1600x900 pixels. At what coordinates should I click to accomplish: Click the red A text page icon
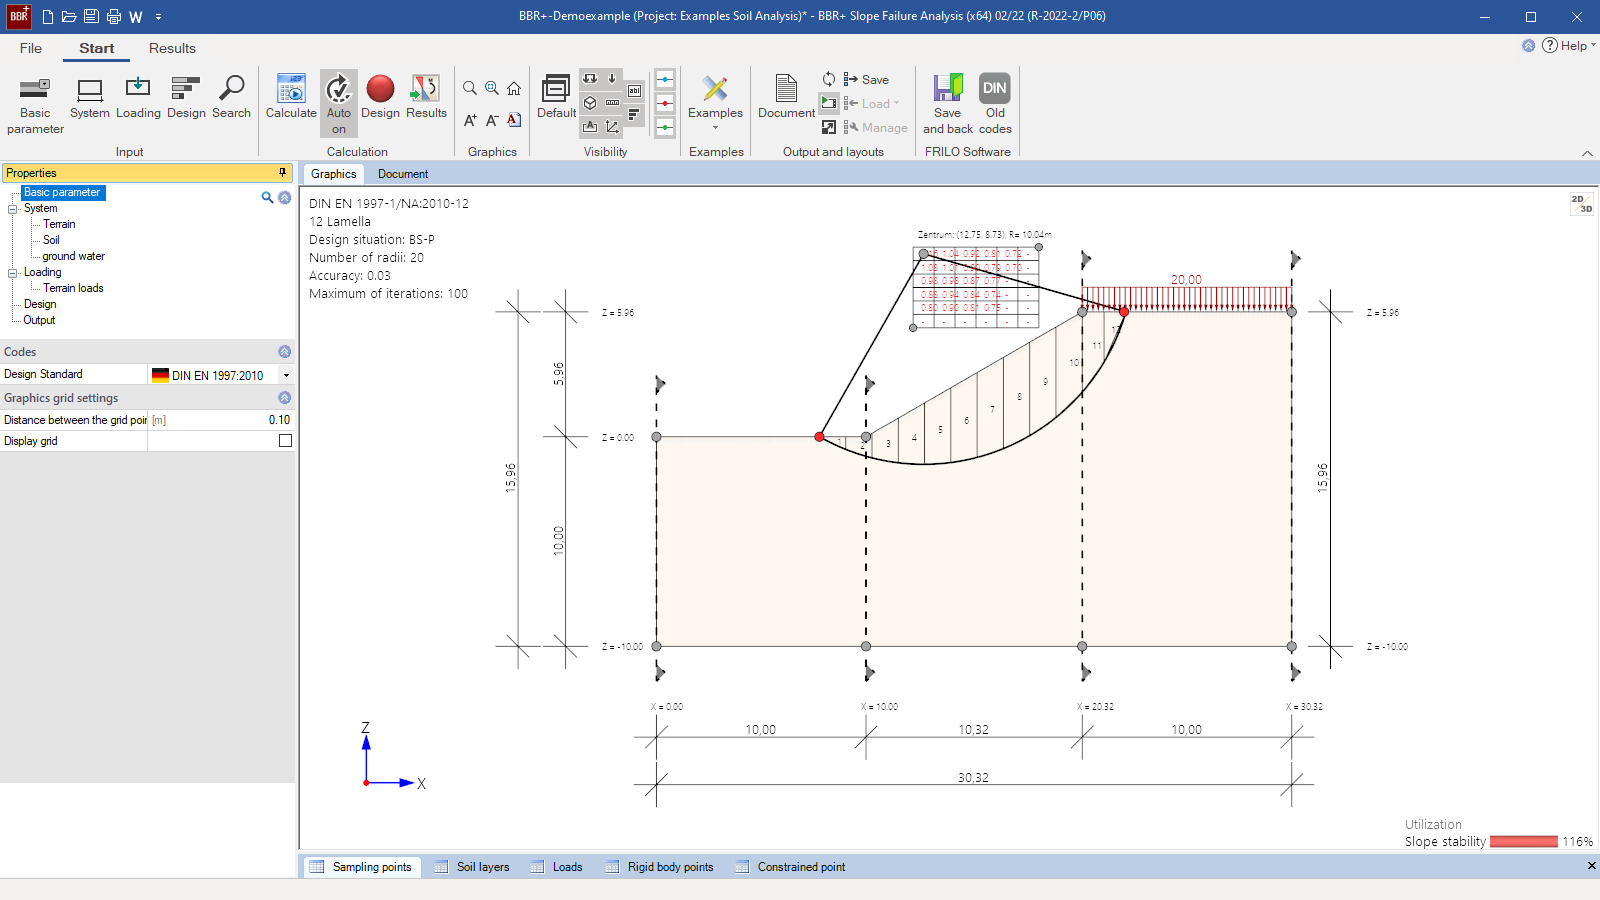click(x=514, y=120)
